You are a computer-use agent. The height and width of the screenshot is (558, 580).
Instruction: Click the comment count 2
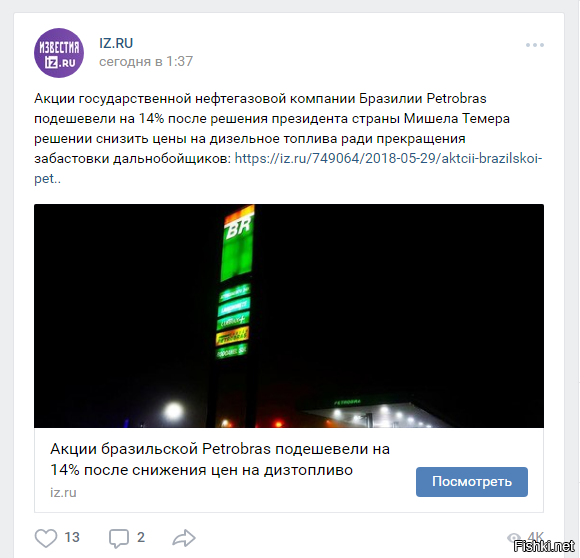tap(141, 537)
